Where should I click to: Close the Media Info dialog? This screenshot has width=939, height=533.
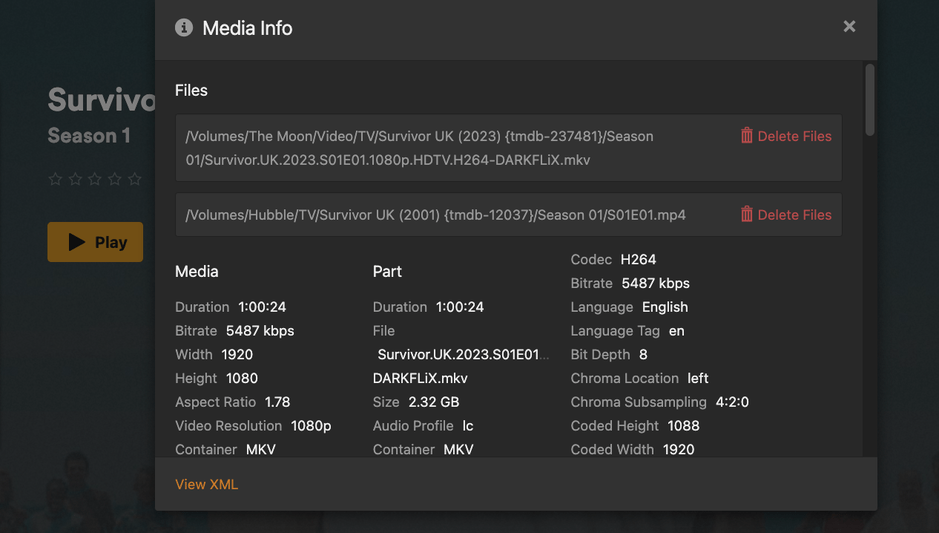point(849,27)
